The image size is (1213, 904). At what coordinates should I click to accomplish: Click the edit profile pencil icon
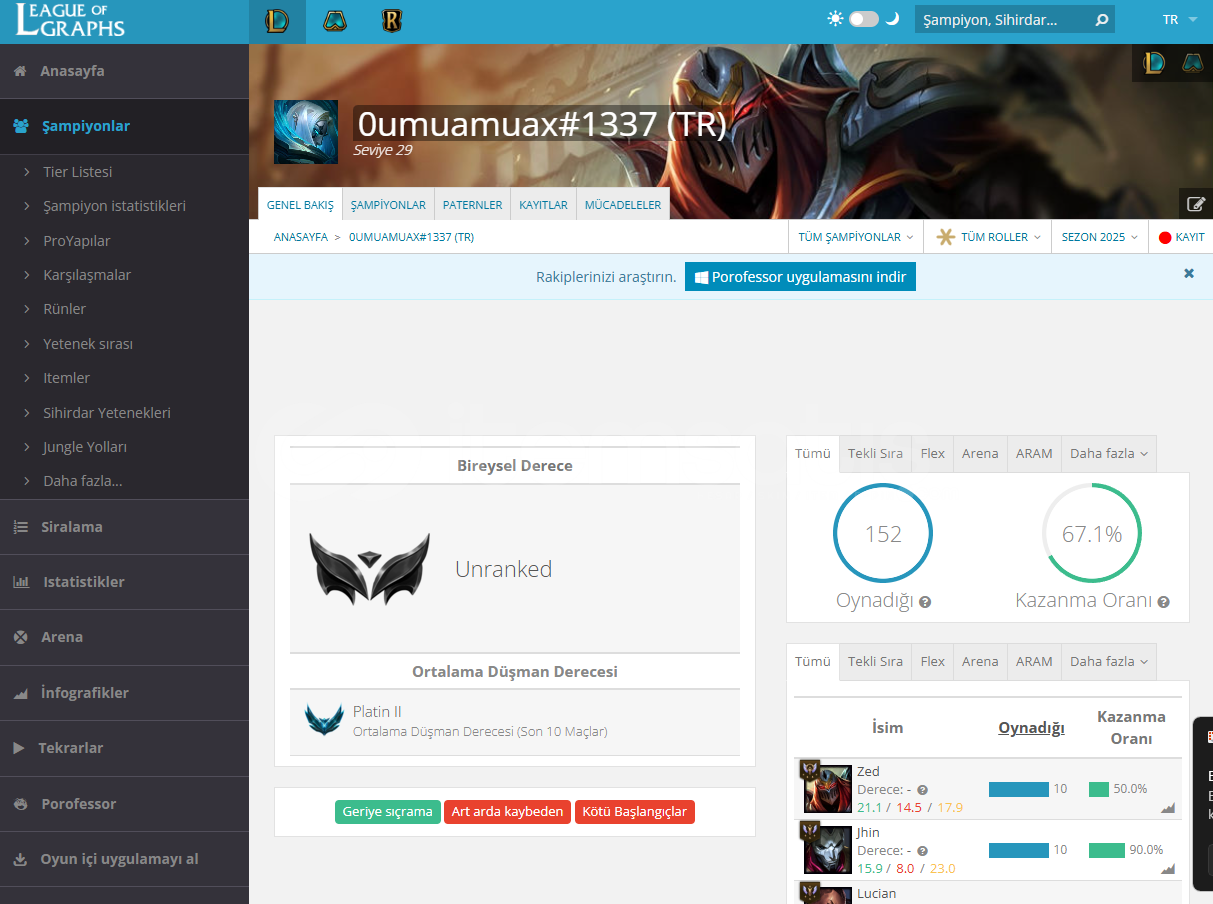[x=1196, y=204]
